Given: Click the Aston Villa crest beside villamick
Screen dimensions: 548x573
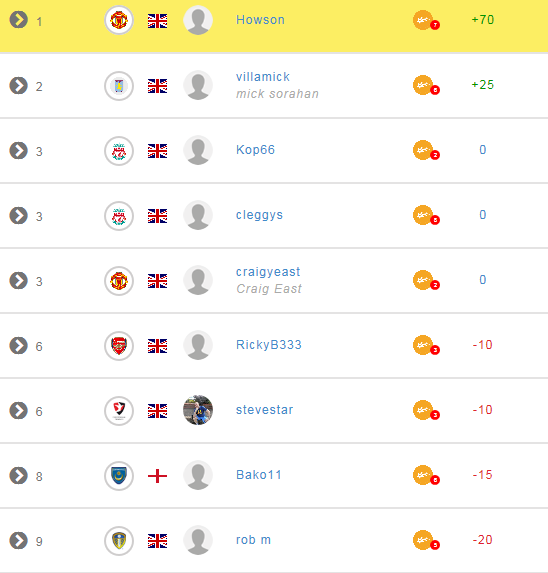Looking at the screenshot, I should pos(119,86).
